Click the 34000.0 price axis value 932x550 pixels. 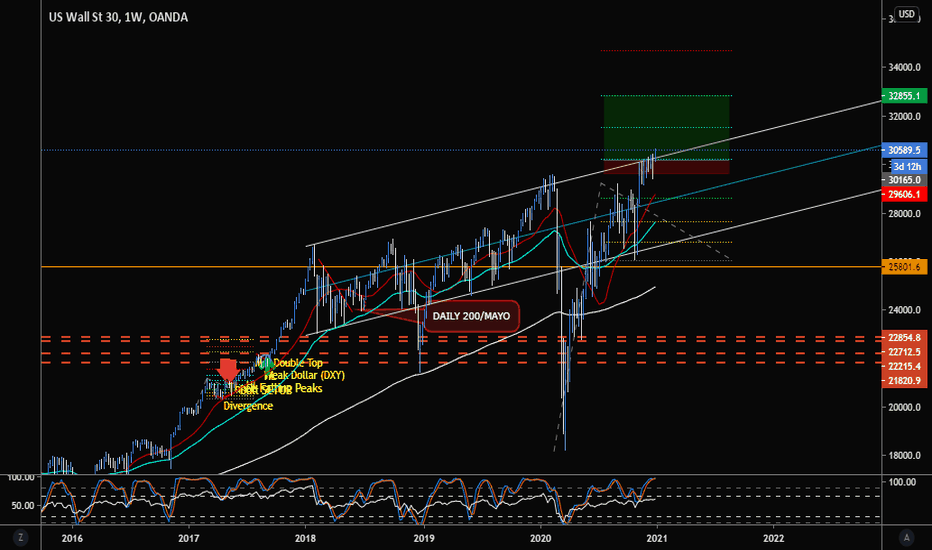904,68
